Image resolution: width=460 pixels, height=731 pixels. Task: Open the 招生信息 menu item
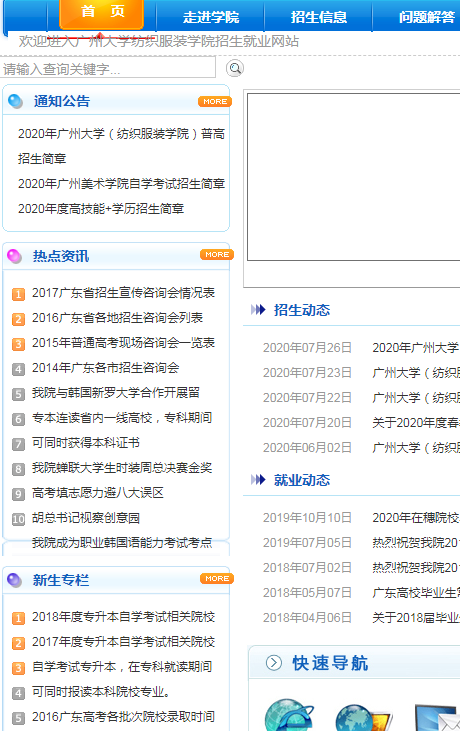tap(319, 17)
